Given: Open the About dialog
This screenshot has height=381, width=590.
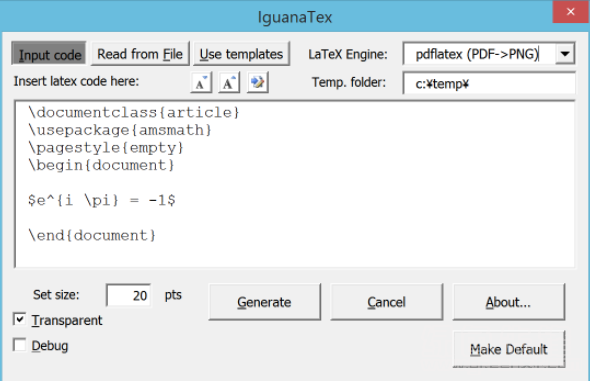Looking at the screenshot, I should tap(508, 302).
